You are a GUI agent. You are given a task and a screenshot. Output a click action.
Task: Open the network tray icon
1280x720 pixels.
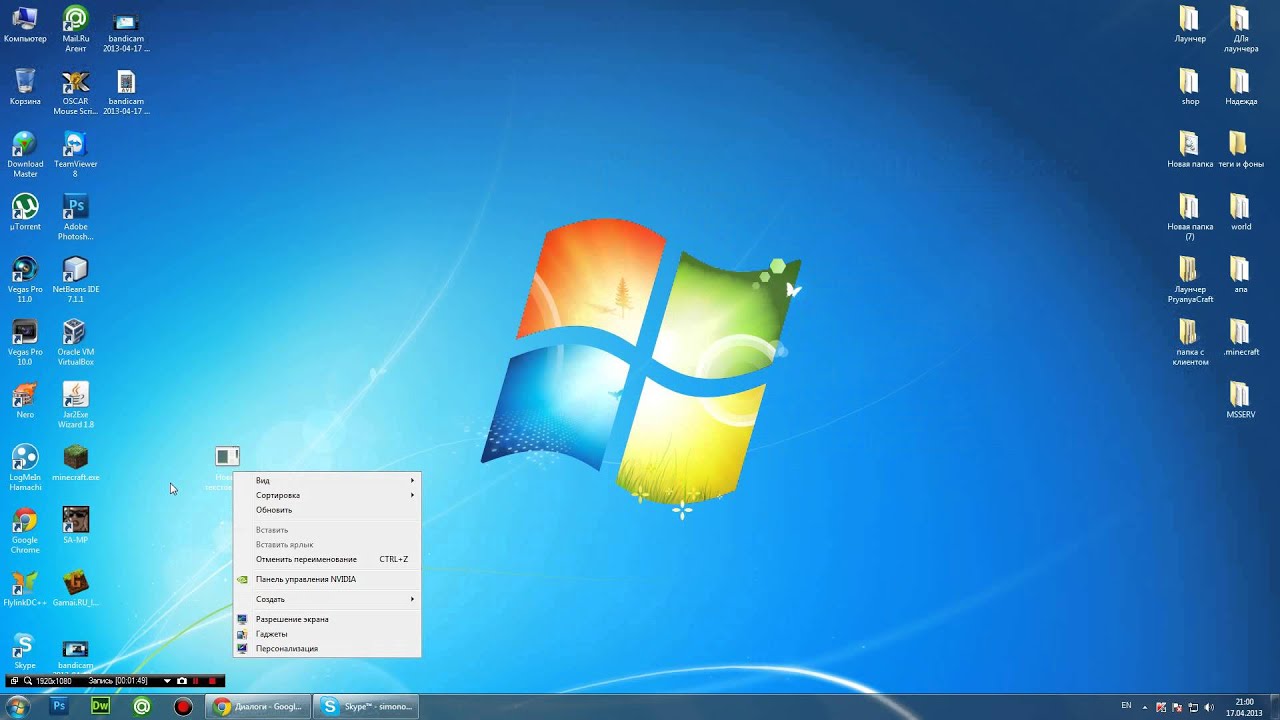1193,707
